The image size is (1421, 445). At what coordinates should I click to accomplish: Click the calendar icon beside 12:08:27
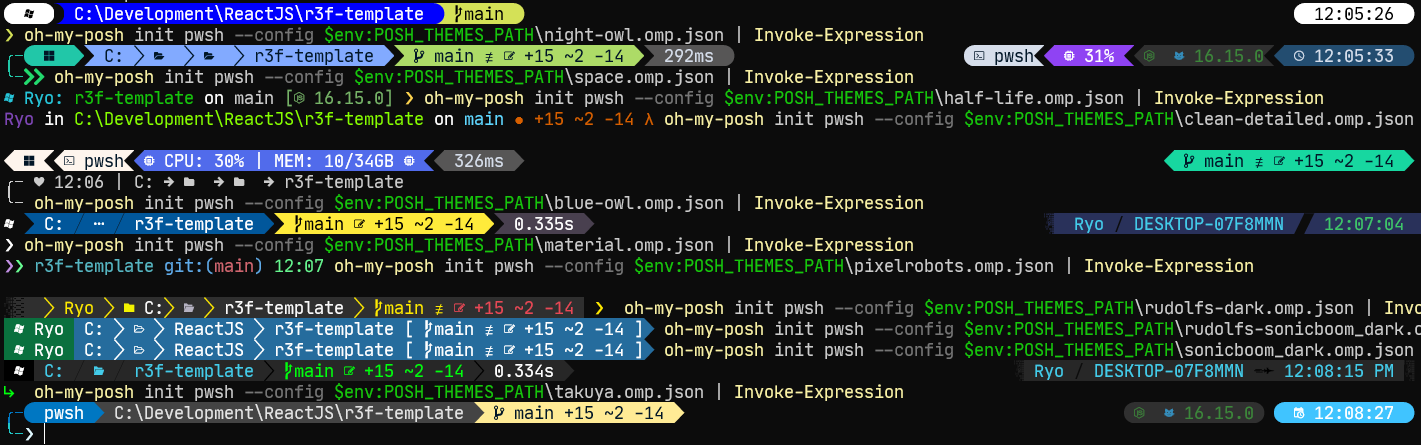click(x=1297, y=413)
